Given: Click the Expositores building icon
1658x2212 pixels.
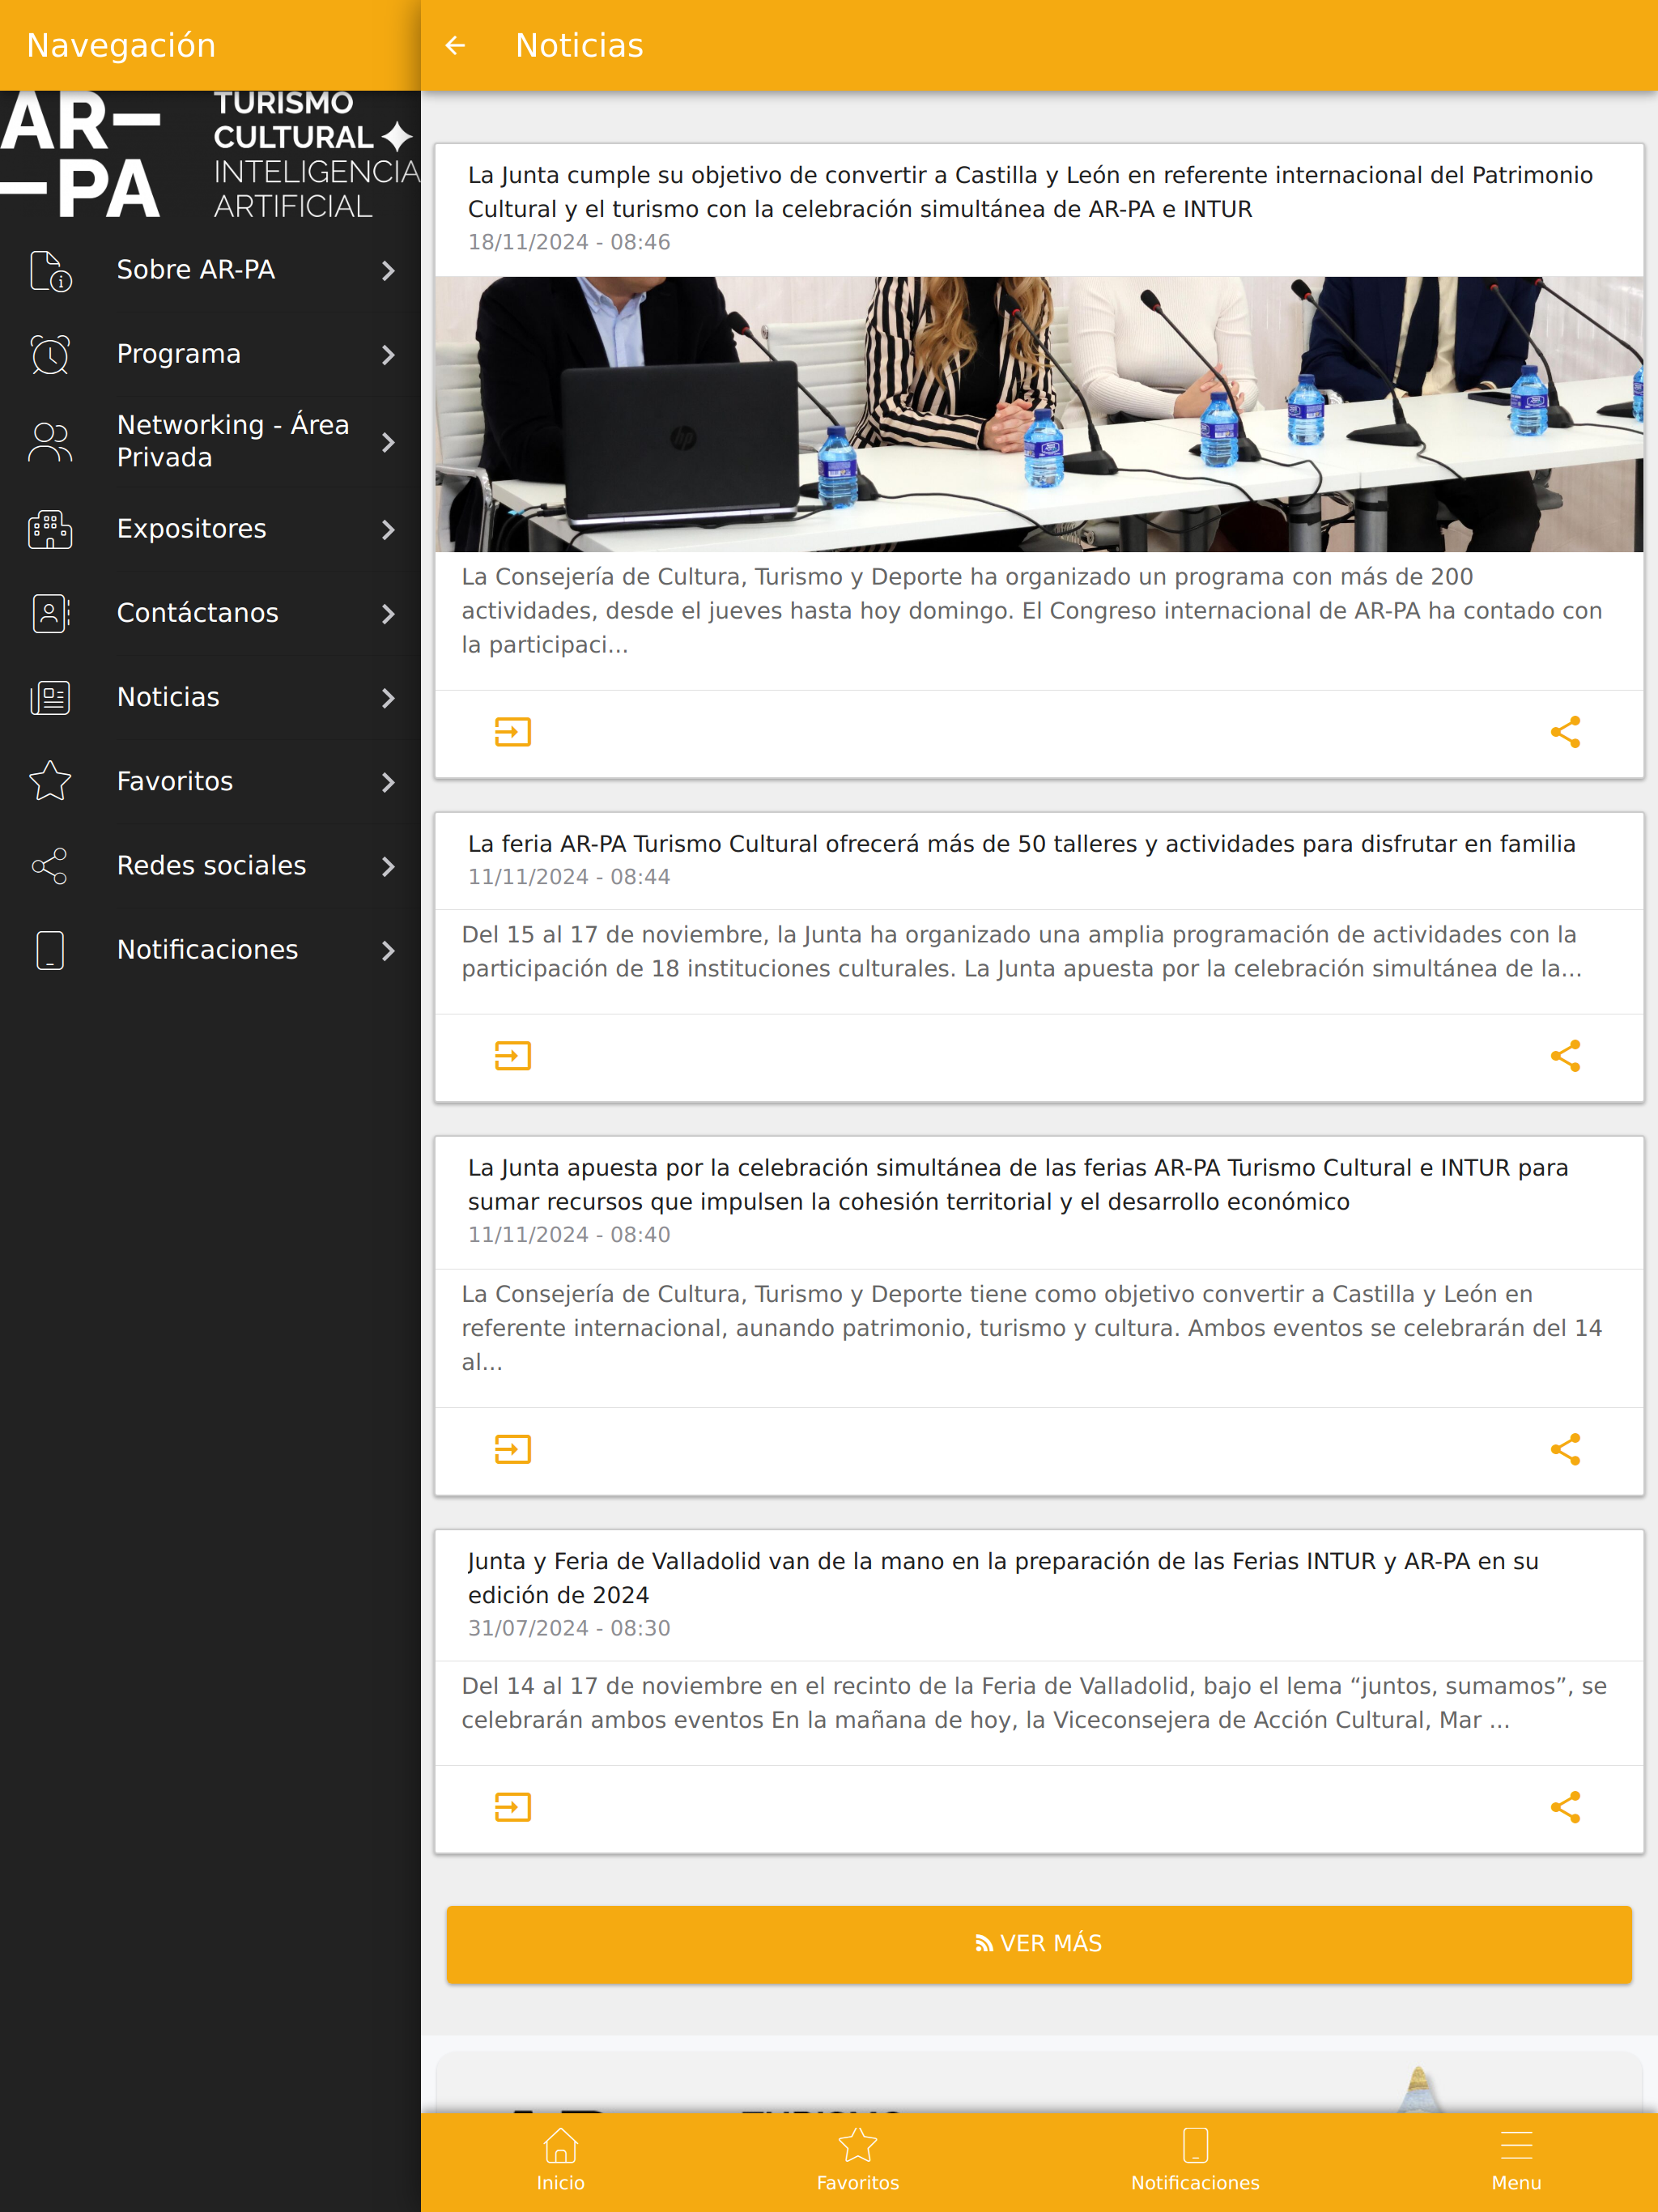Looking at the screenshot, I should point(50,529).
